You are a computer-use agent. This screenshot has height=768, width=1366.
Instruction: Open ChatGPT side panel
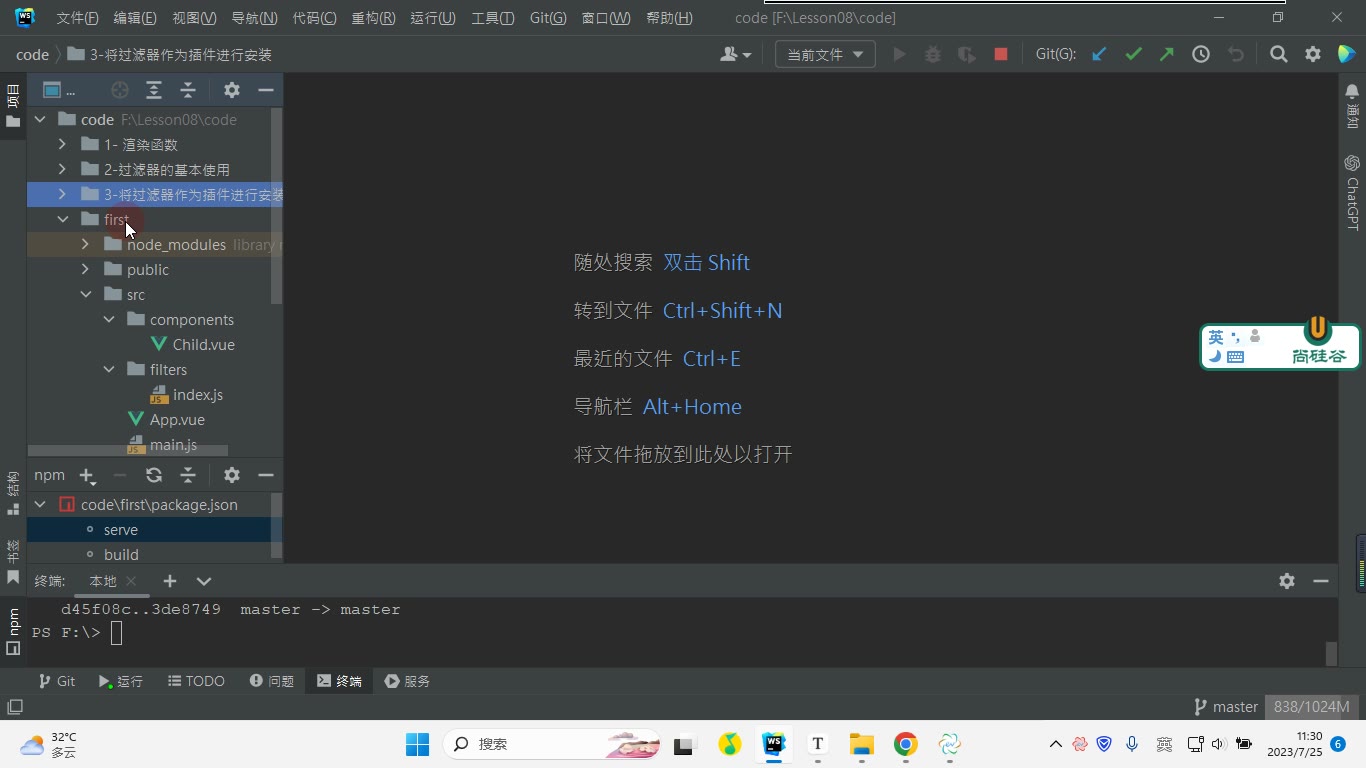point(1352,192)
